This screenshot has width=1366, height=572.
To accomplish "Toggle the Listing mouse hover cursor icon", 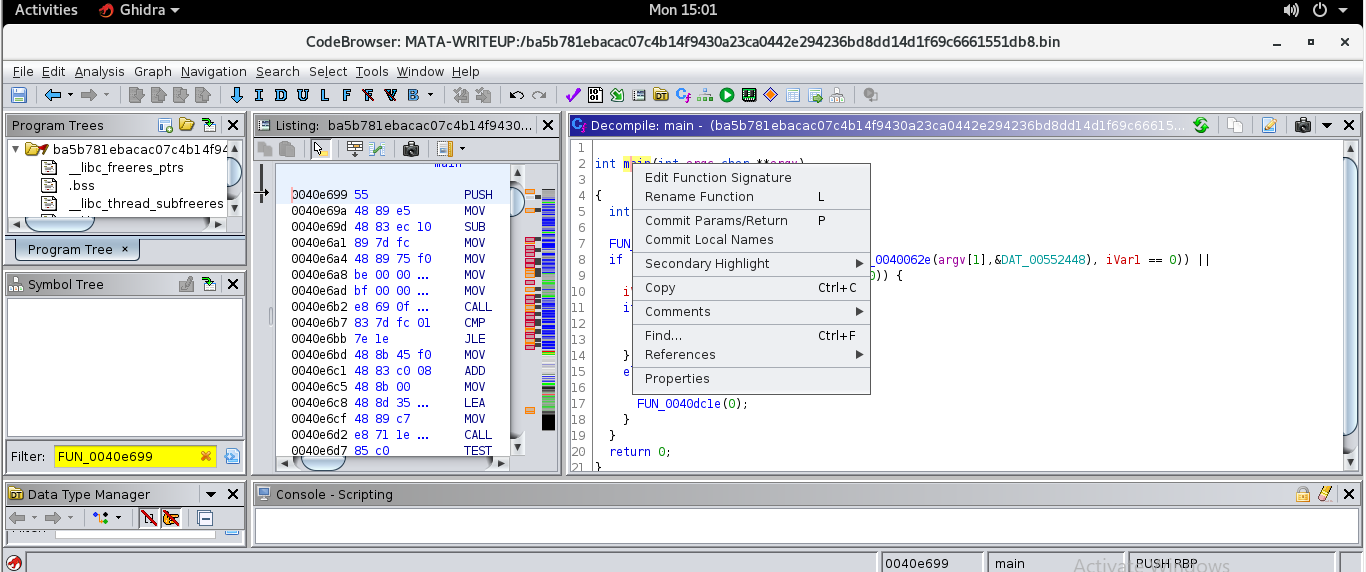I will [320, 149].
